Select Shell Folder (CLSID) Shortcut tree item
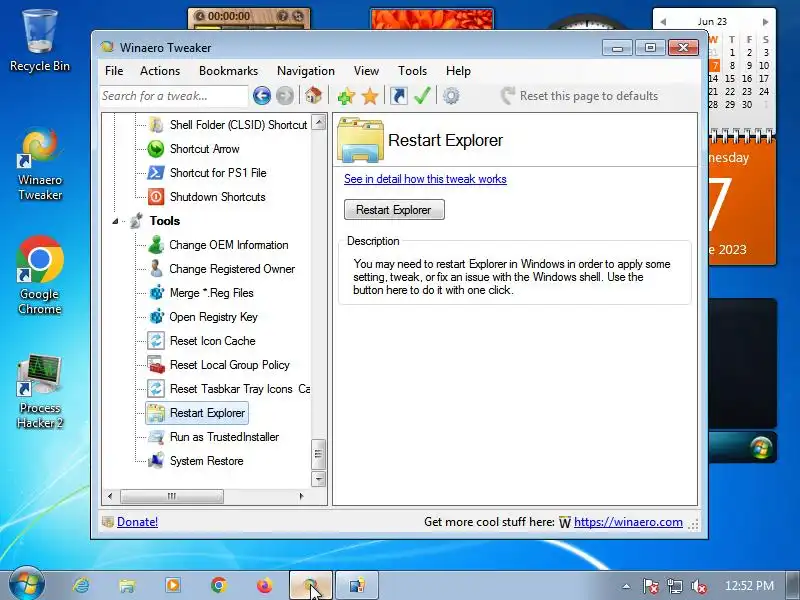This screenshot has width=800, height=600. click(238, 125)
